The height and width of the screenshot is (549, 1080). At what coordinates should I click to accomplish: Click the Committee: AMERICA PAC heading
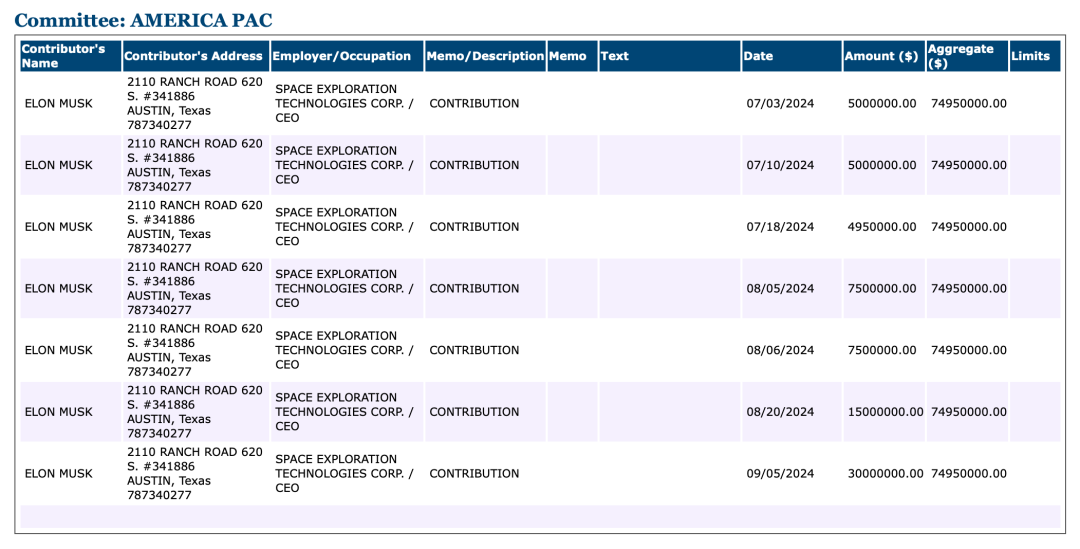pos(143,20)
